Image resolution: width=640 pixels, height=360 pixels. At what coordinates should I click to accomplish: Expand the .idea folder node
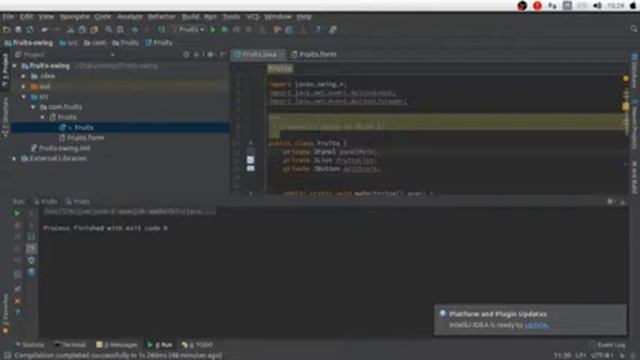pos(24,76)
